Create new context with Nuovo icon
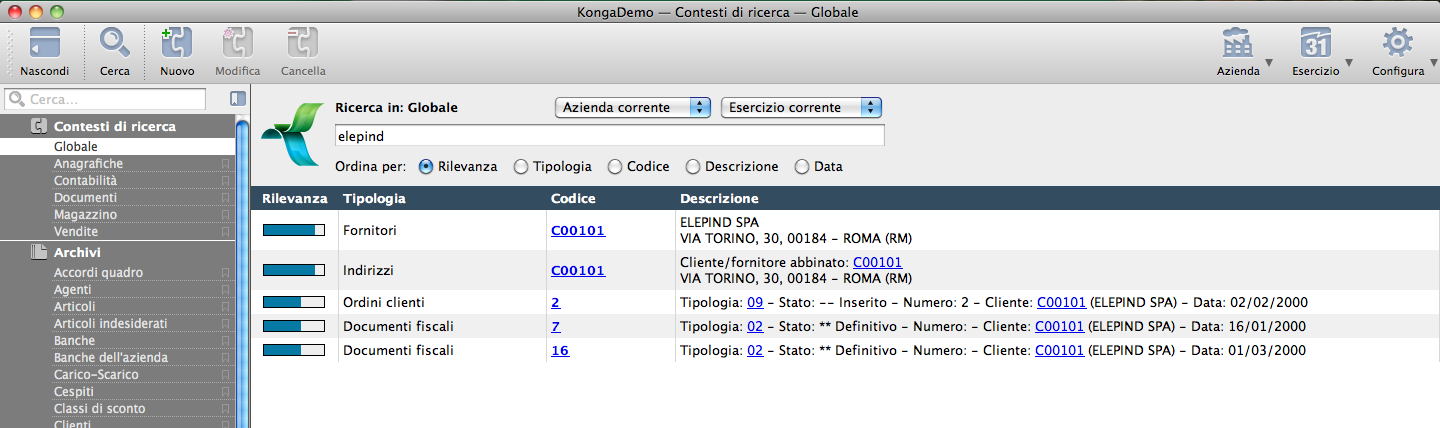Screen dimensions: 1440x428 pos(177,46)
